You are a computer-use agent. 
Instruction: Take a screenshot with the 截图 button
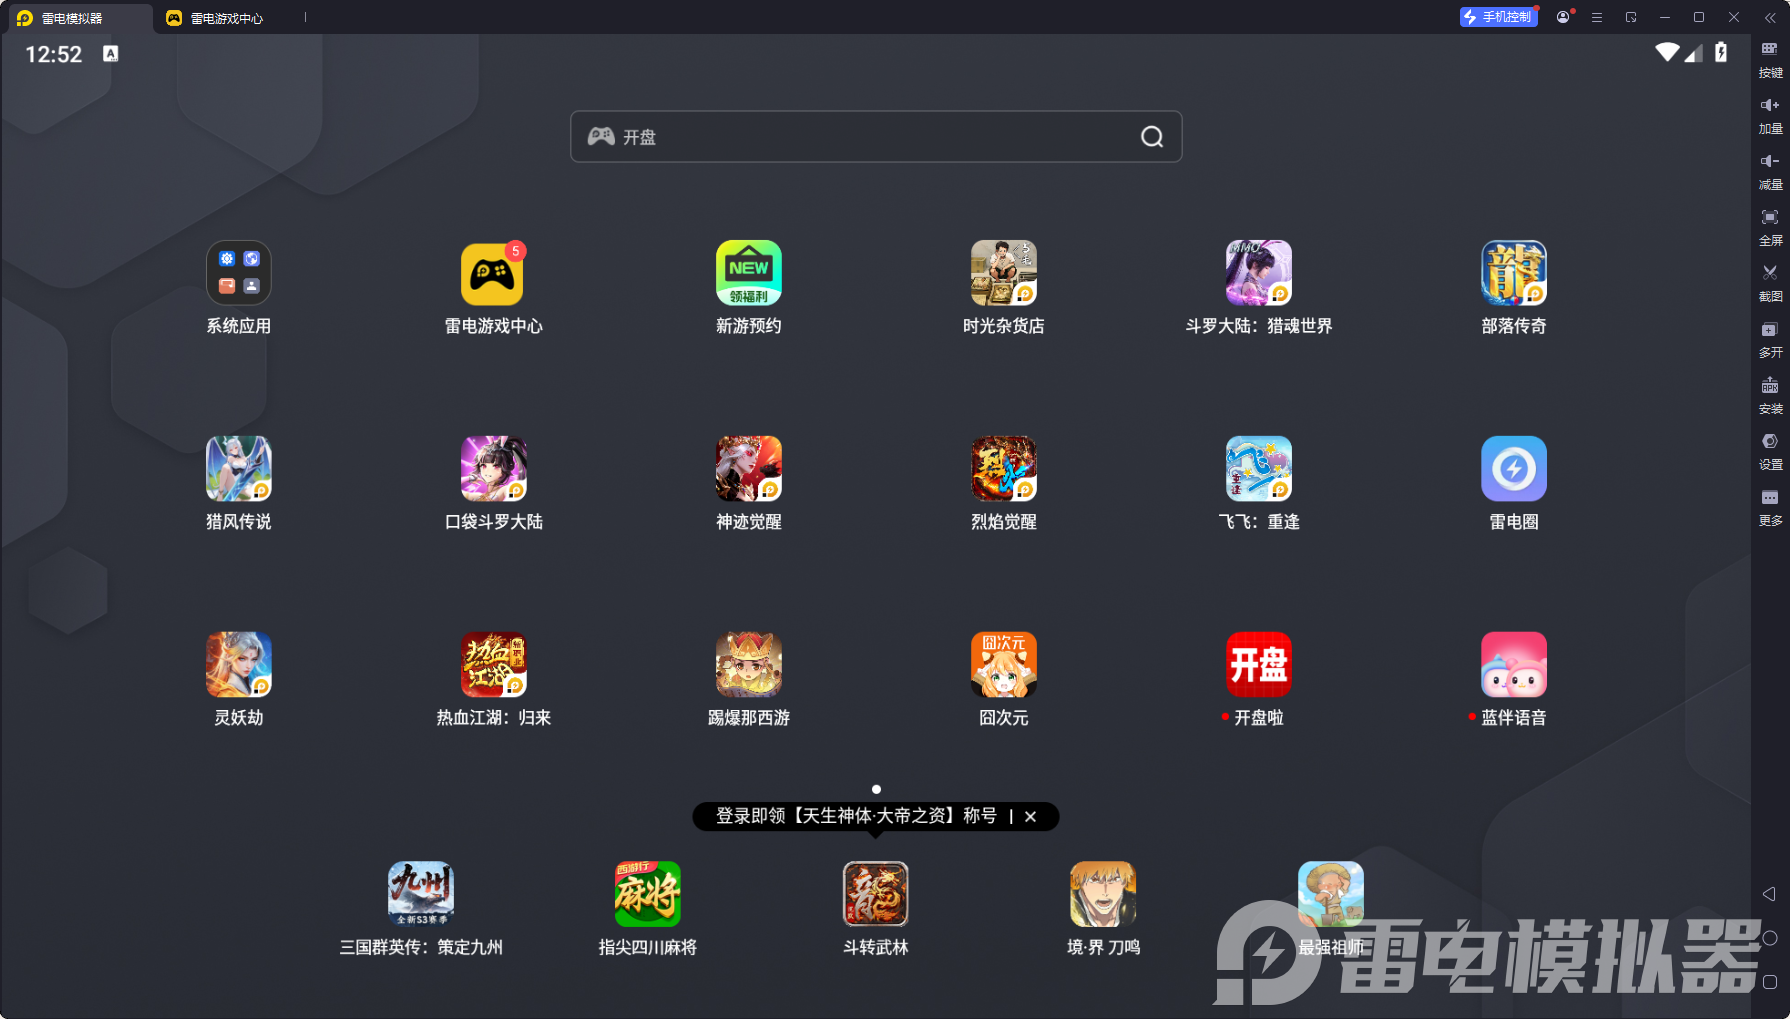1770,283
